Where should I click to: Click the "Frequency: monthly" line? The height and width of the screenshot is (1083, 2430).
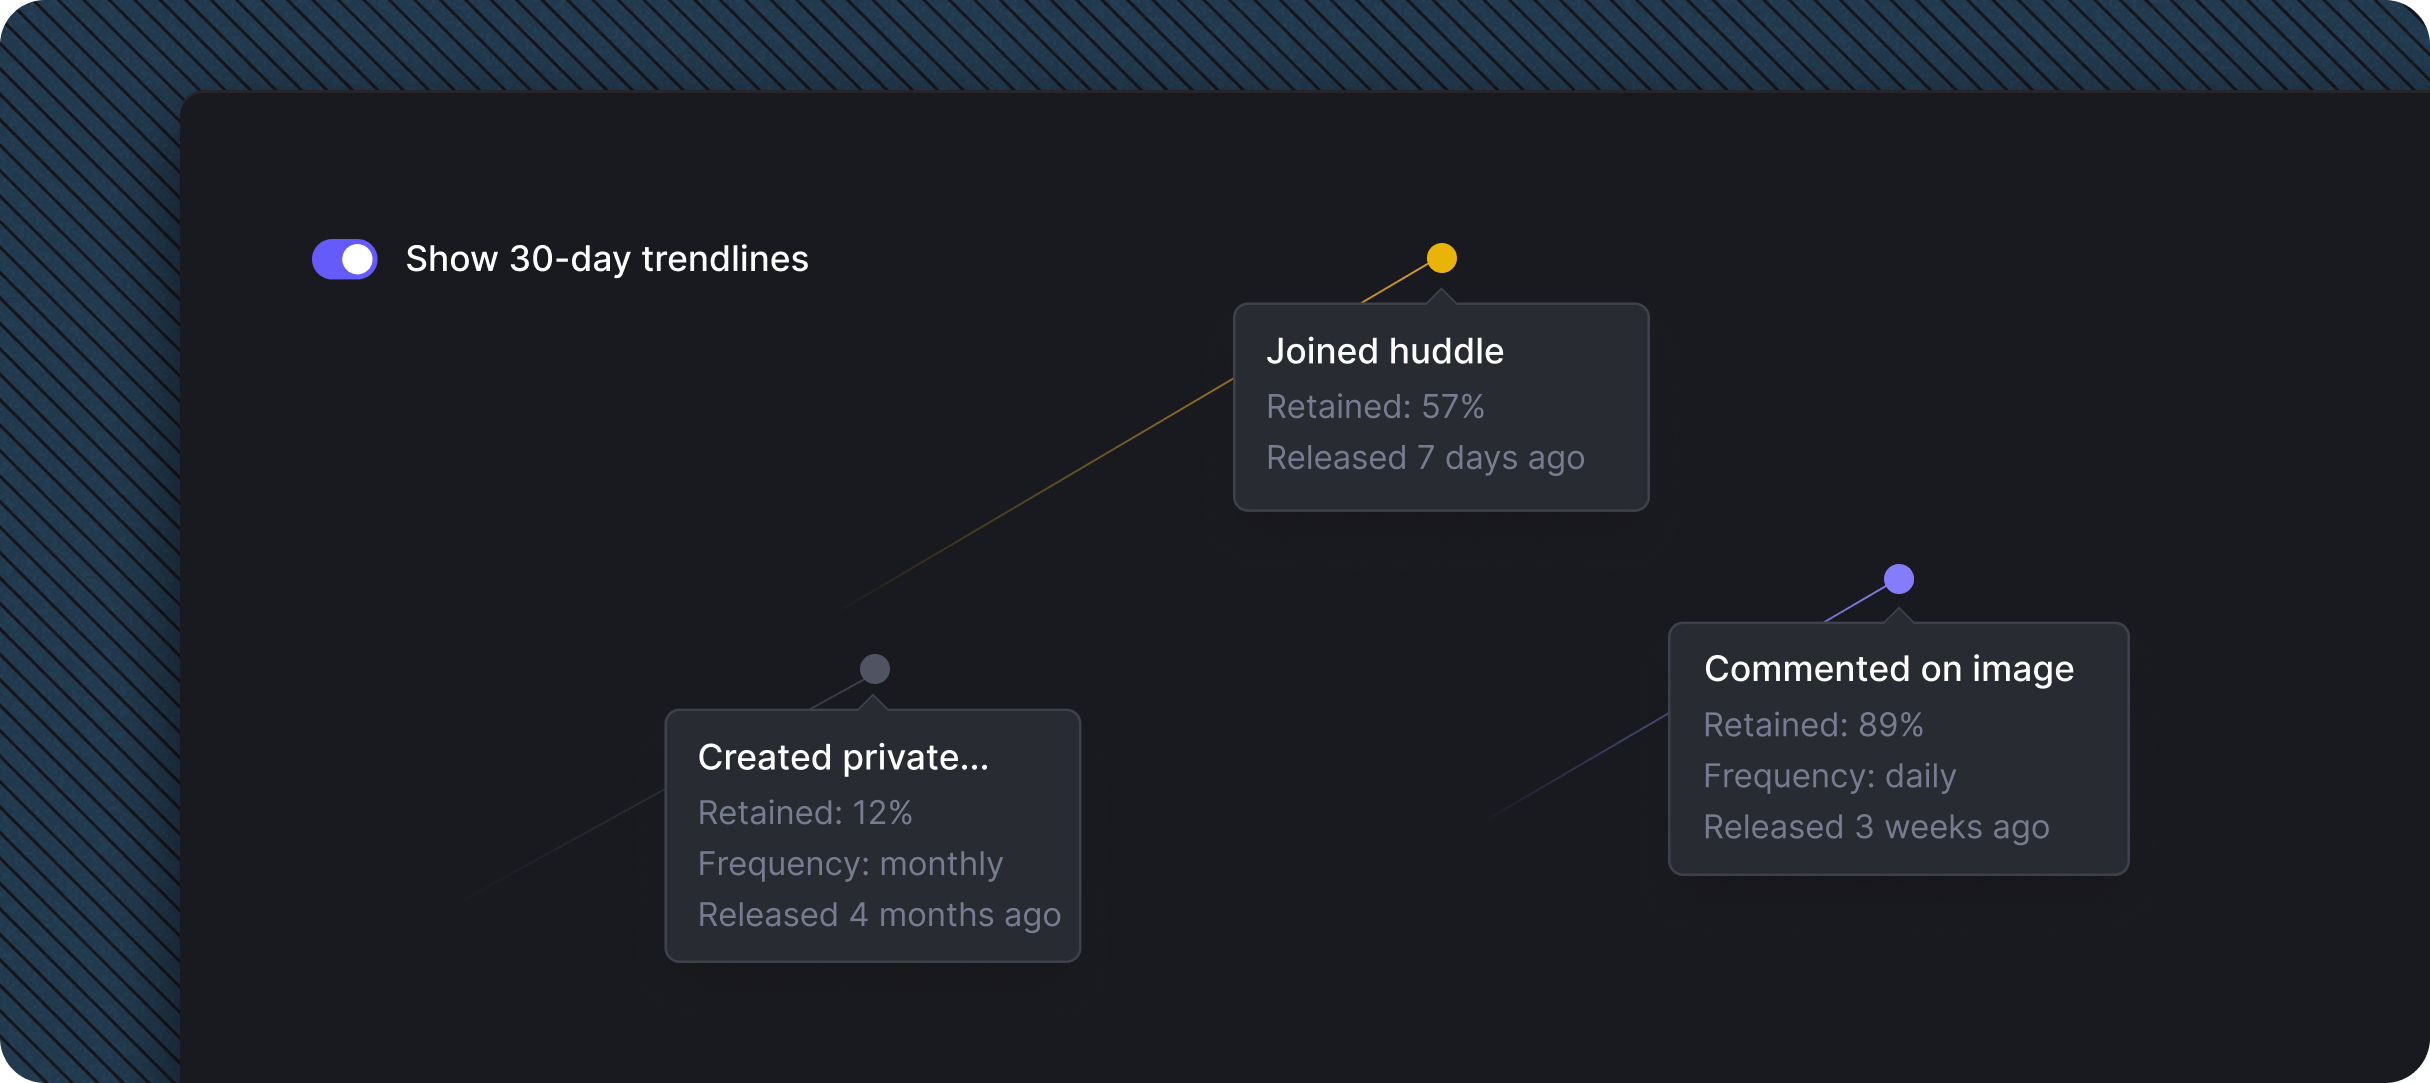[x=849, y=863]
